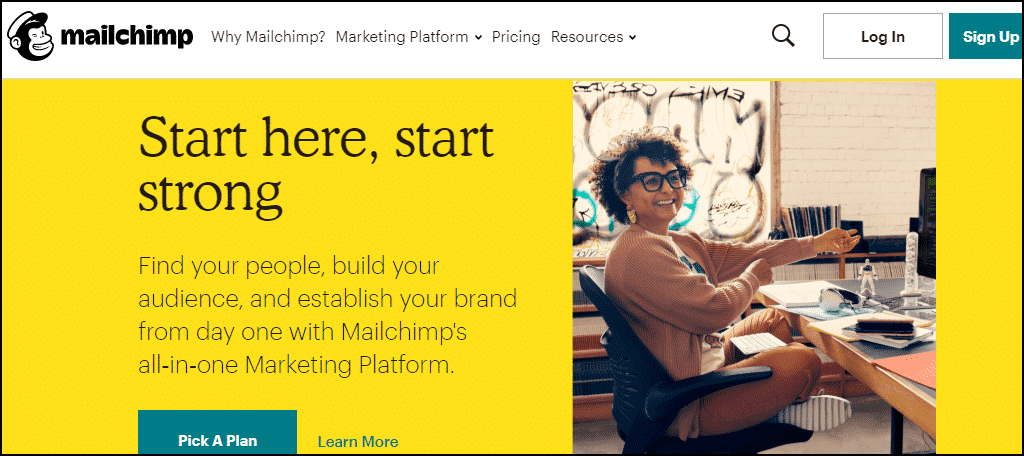The width and height of the screenshot is (1024, 456).
Task: Click the mailchimp wordmark text
Action: (x=127, y=38)
